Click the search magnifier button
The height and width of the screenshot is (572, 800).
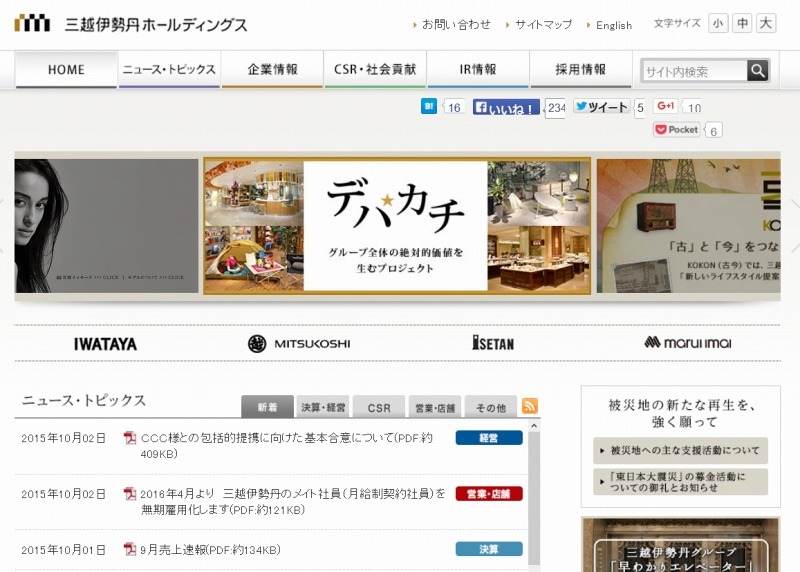758,70
